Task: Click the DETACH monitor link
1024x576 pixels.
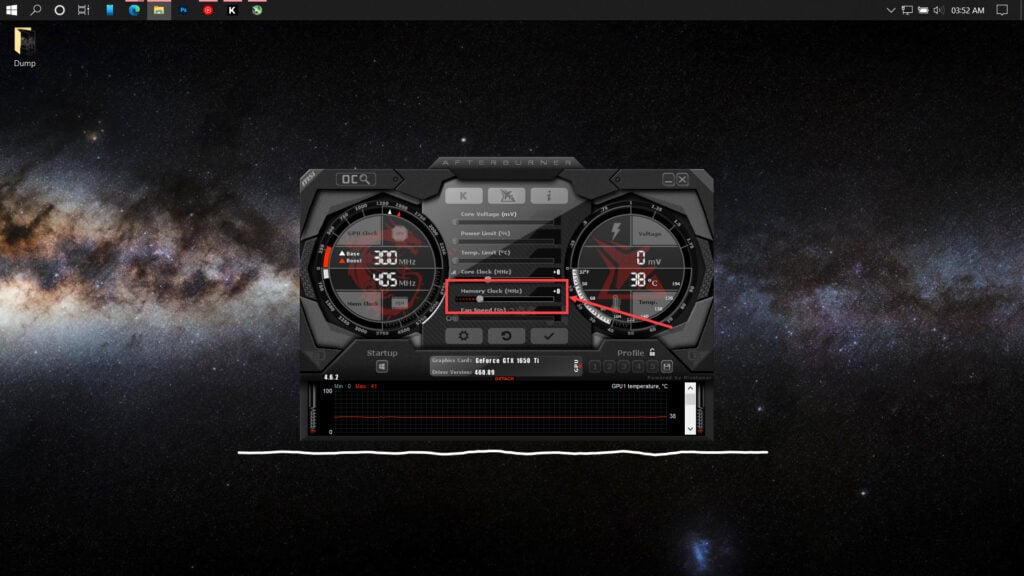Action: tap(504, 379)
